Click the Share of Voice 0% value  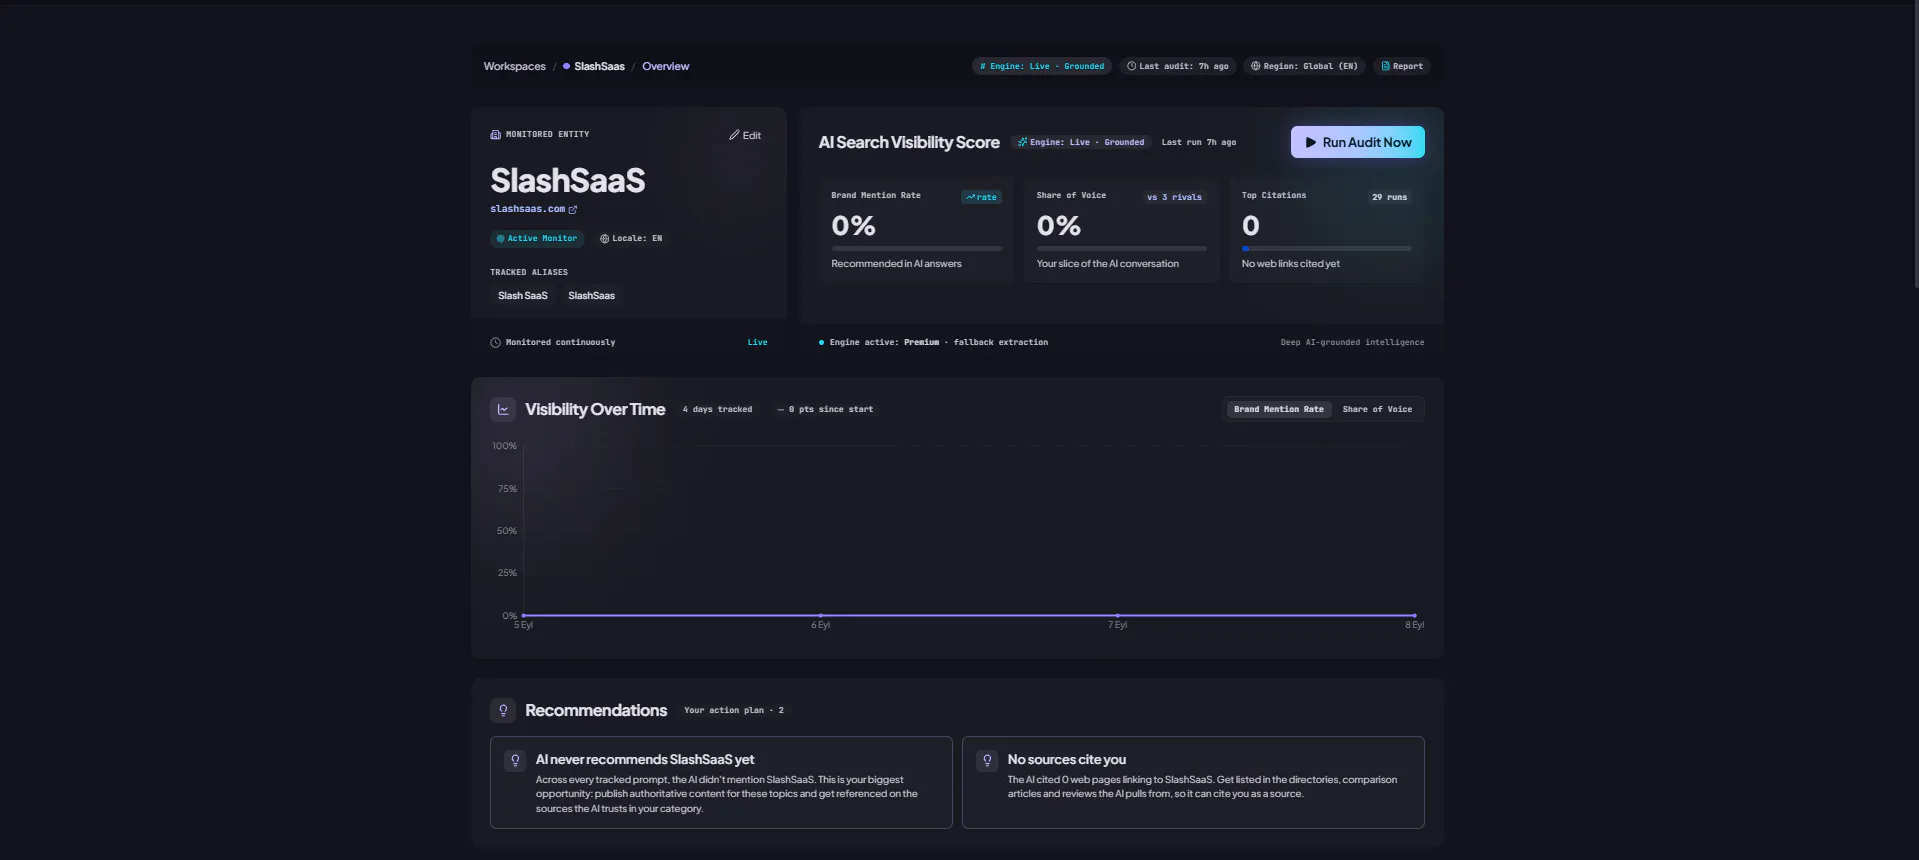pyautogui.click(x=1059, y=226)
